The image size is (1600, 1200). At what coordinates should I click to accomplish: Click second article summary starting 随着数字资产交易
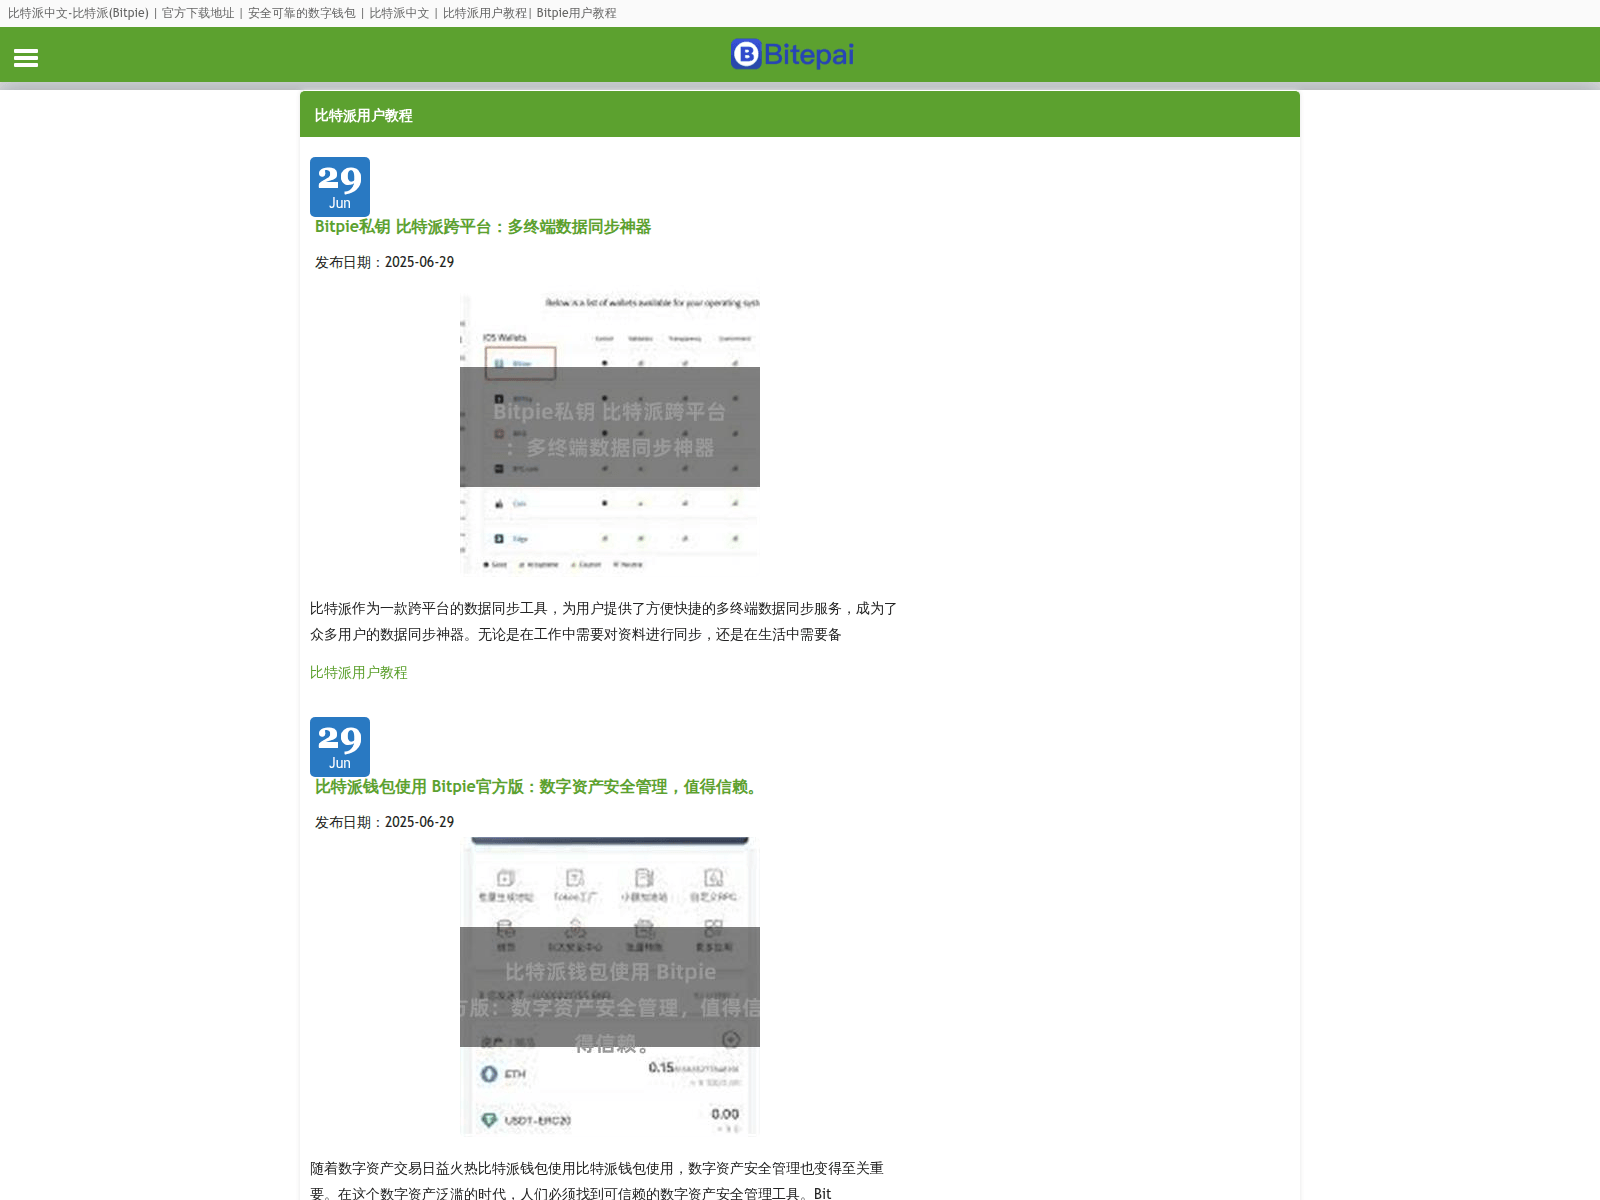pos(597,1180)
